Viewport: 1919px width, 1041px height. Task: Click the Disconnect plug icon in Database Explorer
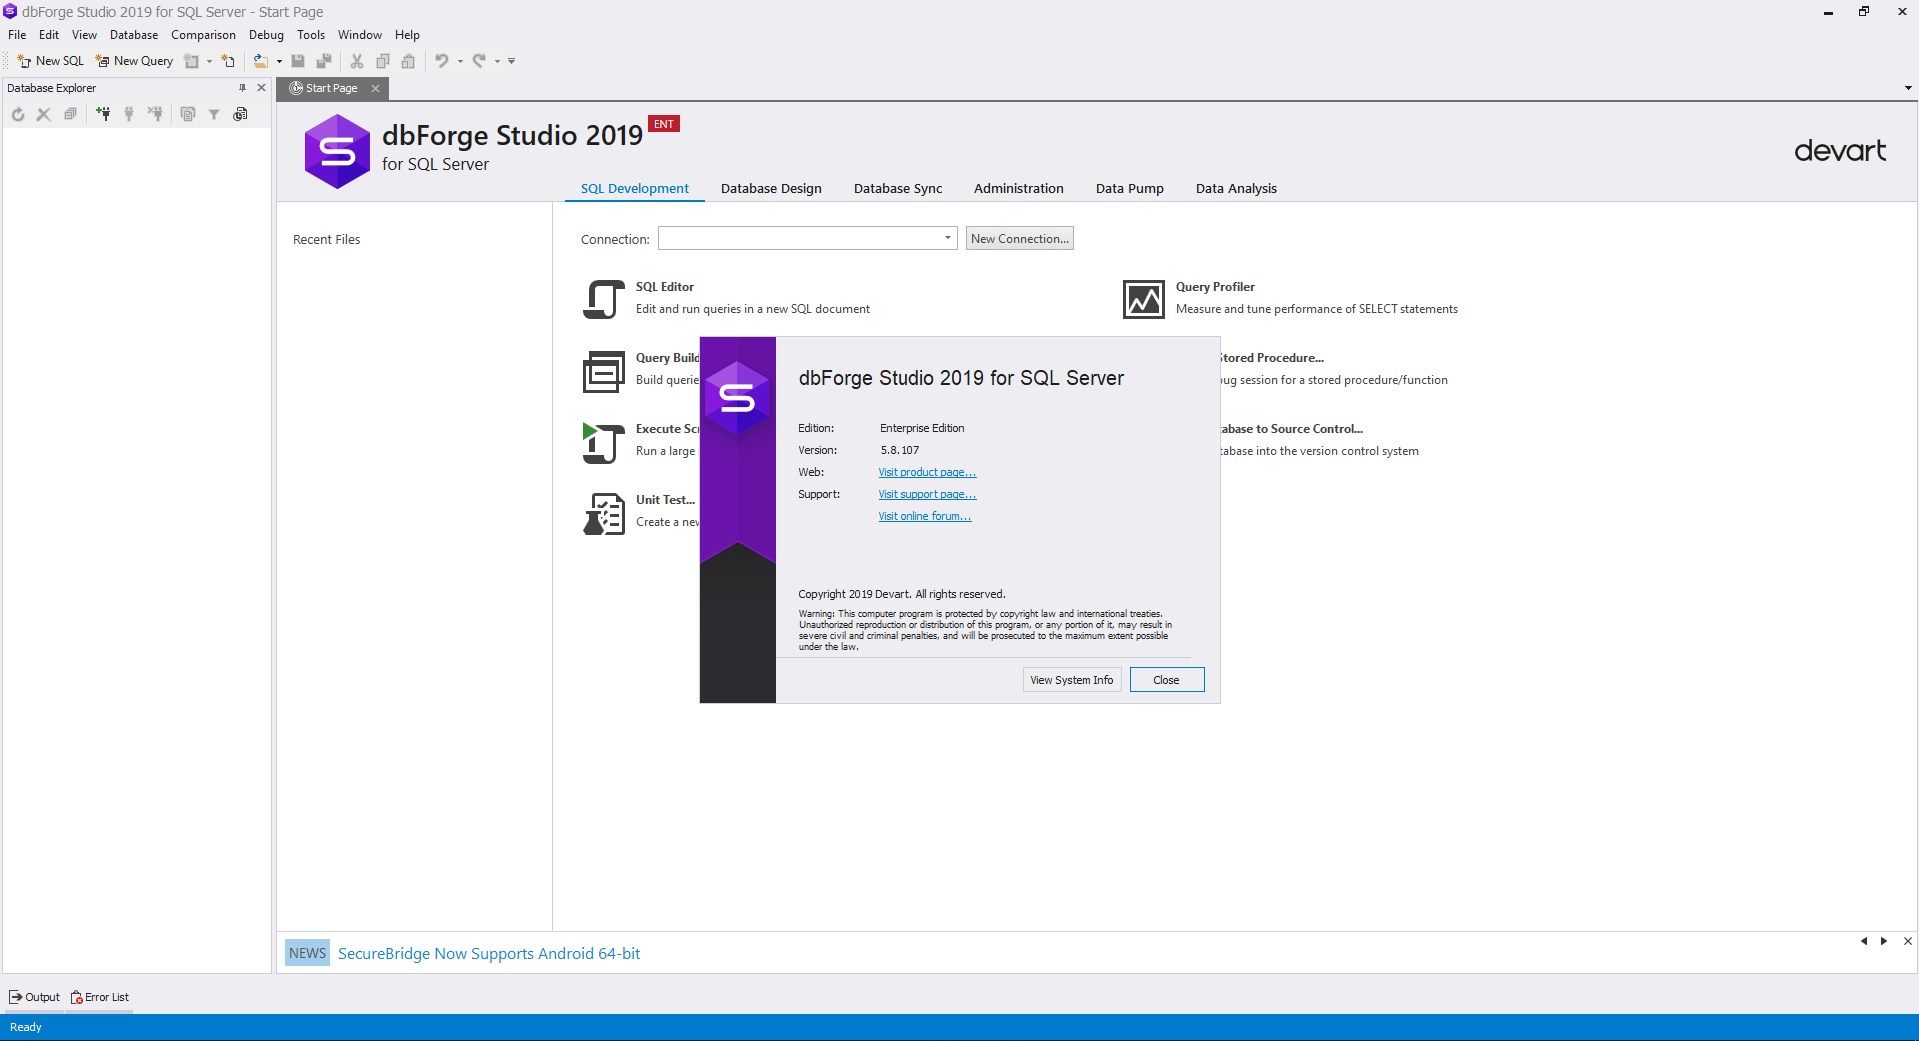[x=155, y=114]
